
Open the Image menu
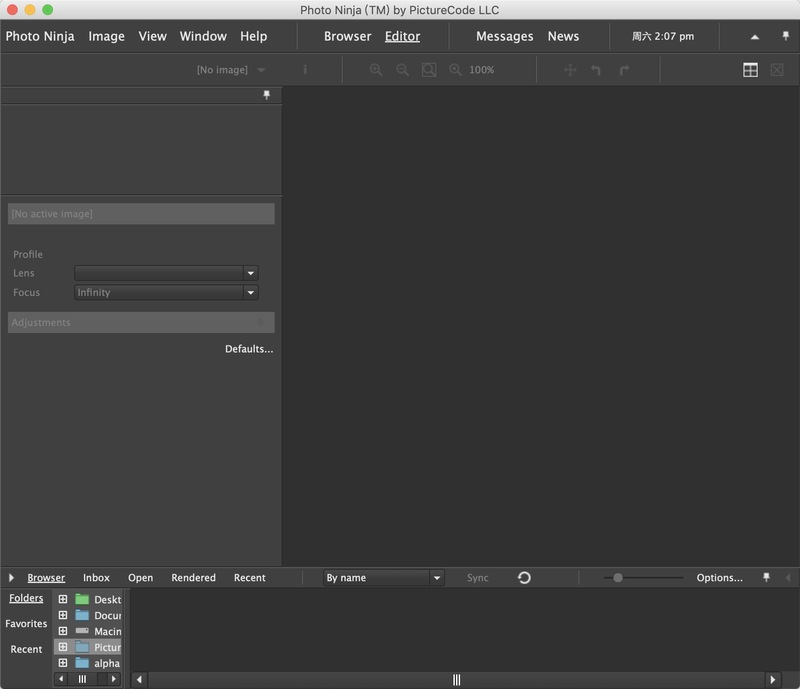(x=107, y=36)
